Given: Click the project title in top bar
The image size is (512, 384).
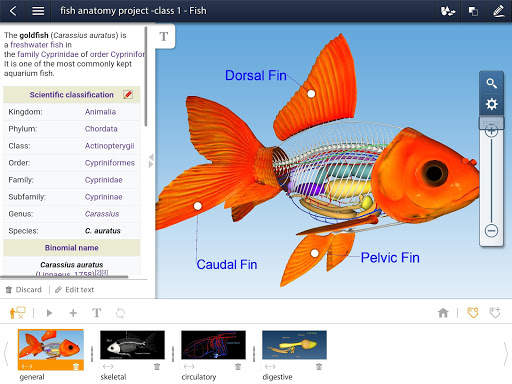Looking at the screenshot, I should click(x=133, y=11).
